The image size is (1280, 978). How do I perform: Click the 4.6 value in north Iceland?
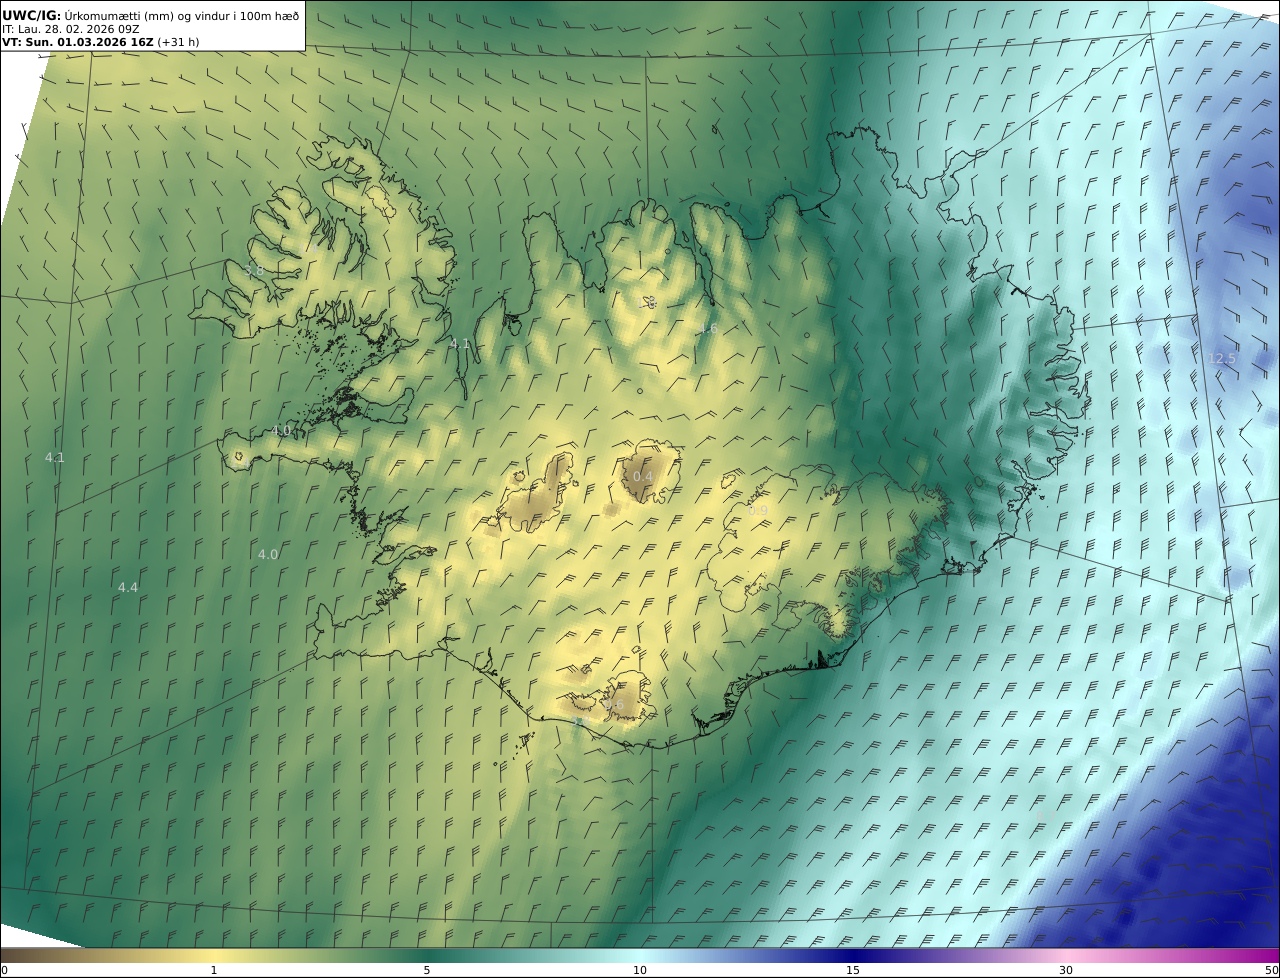point(707,329)
